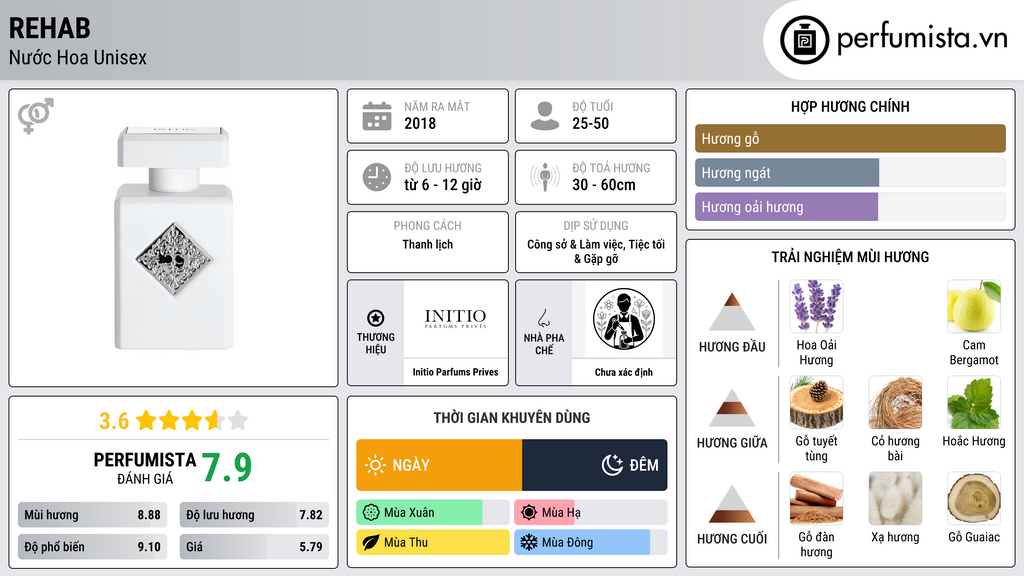Click the Mùi hương 8.88 score bar
The image size is (1024, 576).
(93, 515)
